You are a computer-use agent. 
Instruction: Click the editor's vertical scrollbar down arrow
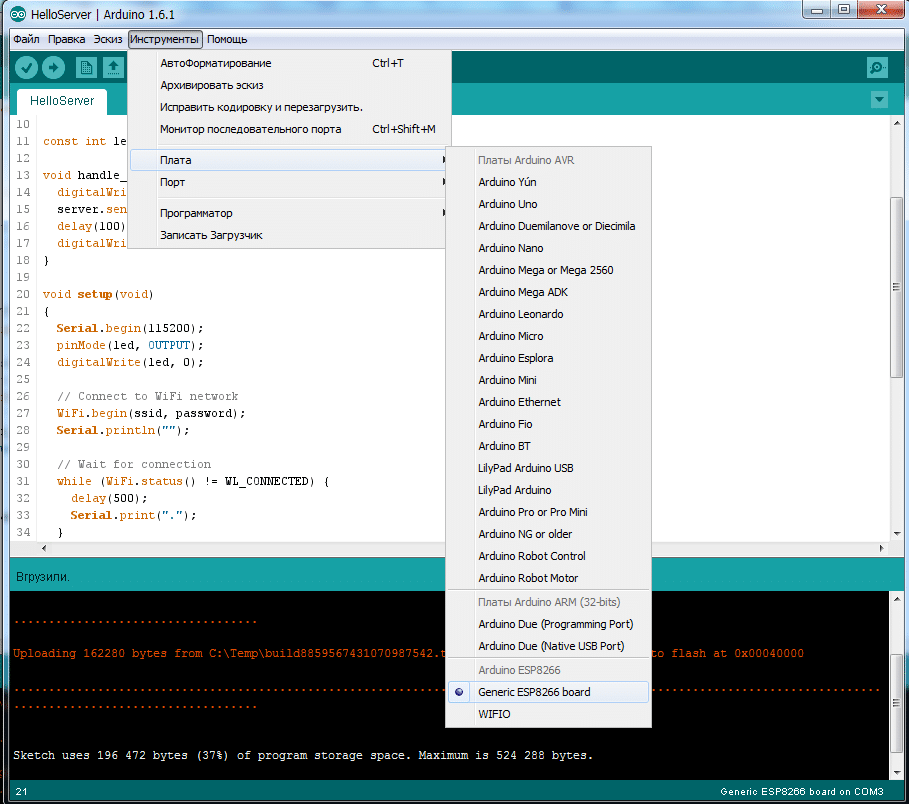(899, 532)
